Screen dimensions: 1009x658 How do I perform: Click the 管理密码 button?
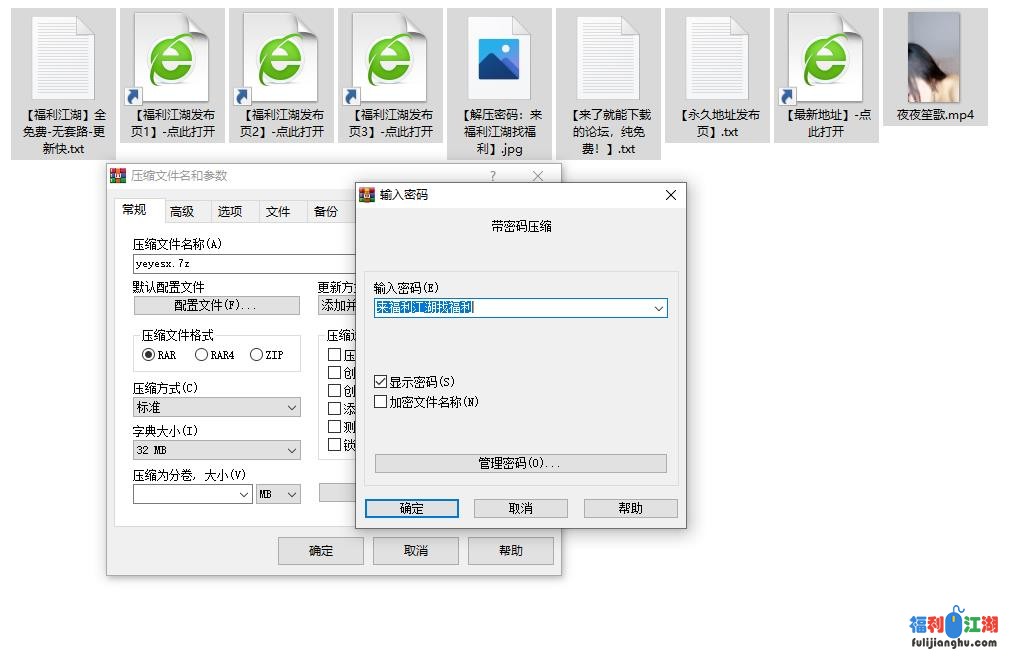(520, 464)
